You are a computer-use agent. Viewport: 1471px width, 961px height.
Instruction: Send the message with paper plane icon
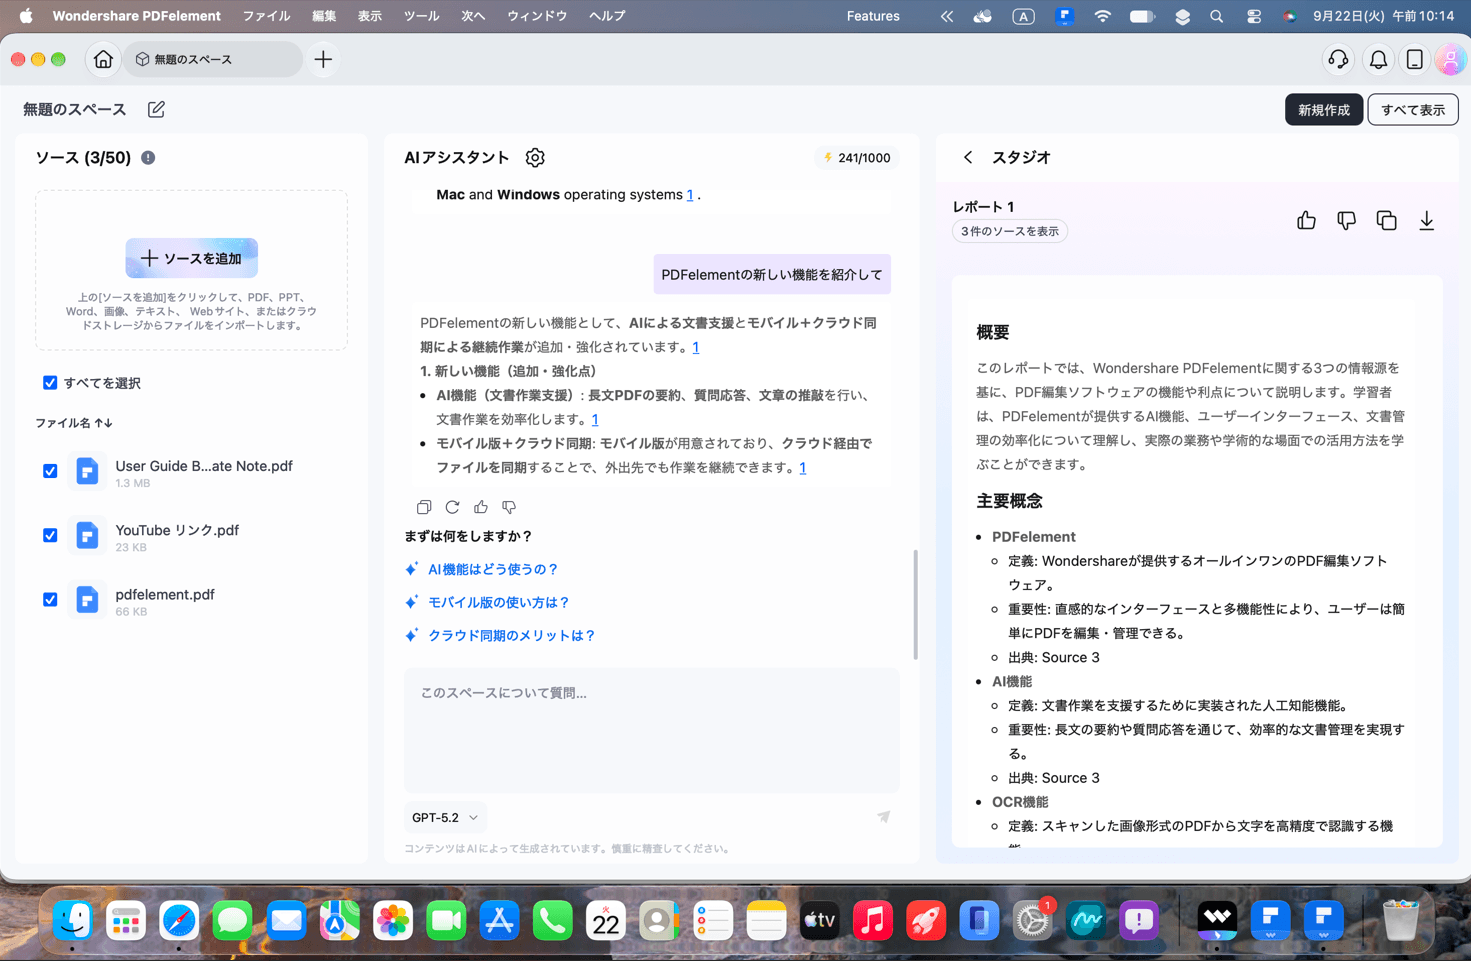[883, 817]
